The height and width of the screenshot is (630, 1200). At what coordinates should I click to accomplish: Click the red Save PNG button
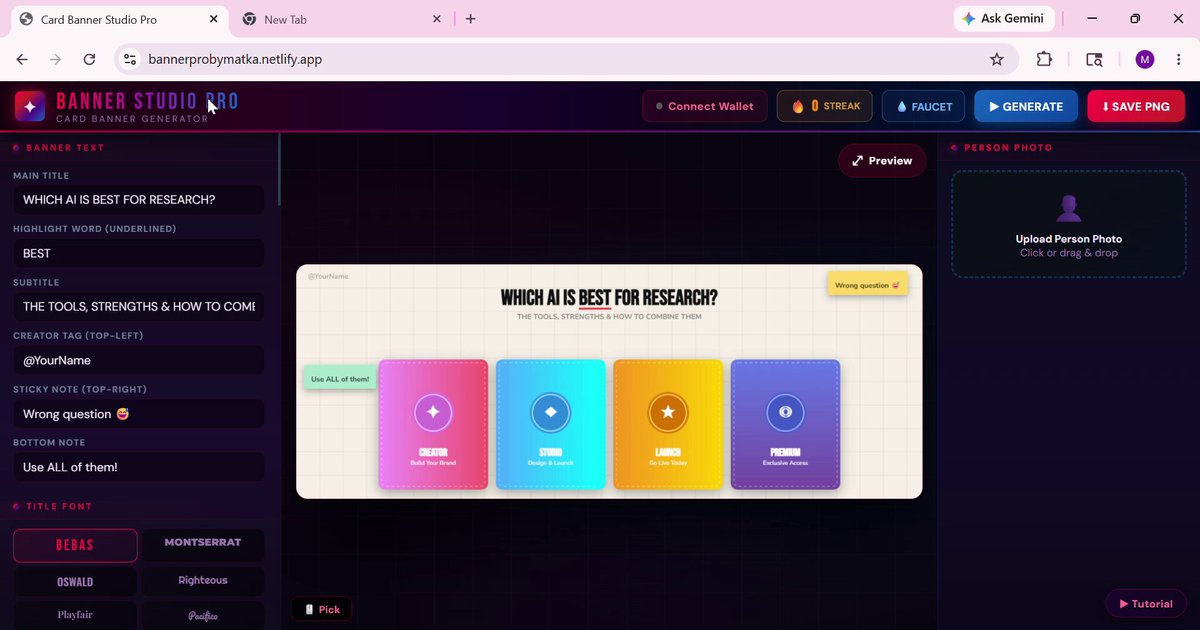(x=1136, y=106)
